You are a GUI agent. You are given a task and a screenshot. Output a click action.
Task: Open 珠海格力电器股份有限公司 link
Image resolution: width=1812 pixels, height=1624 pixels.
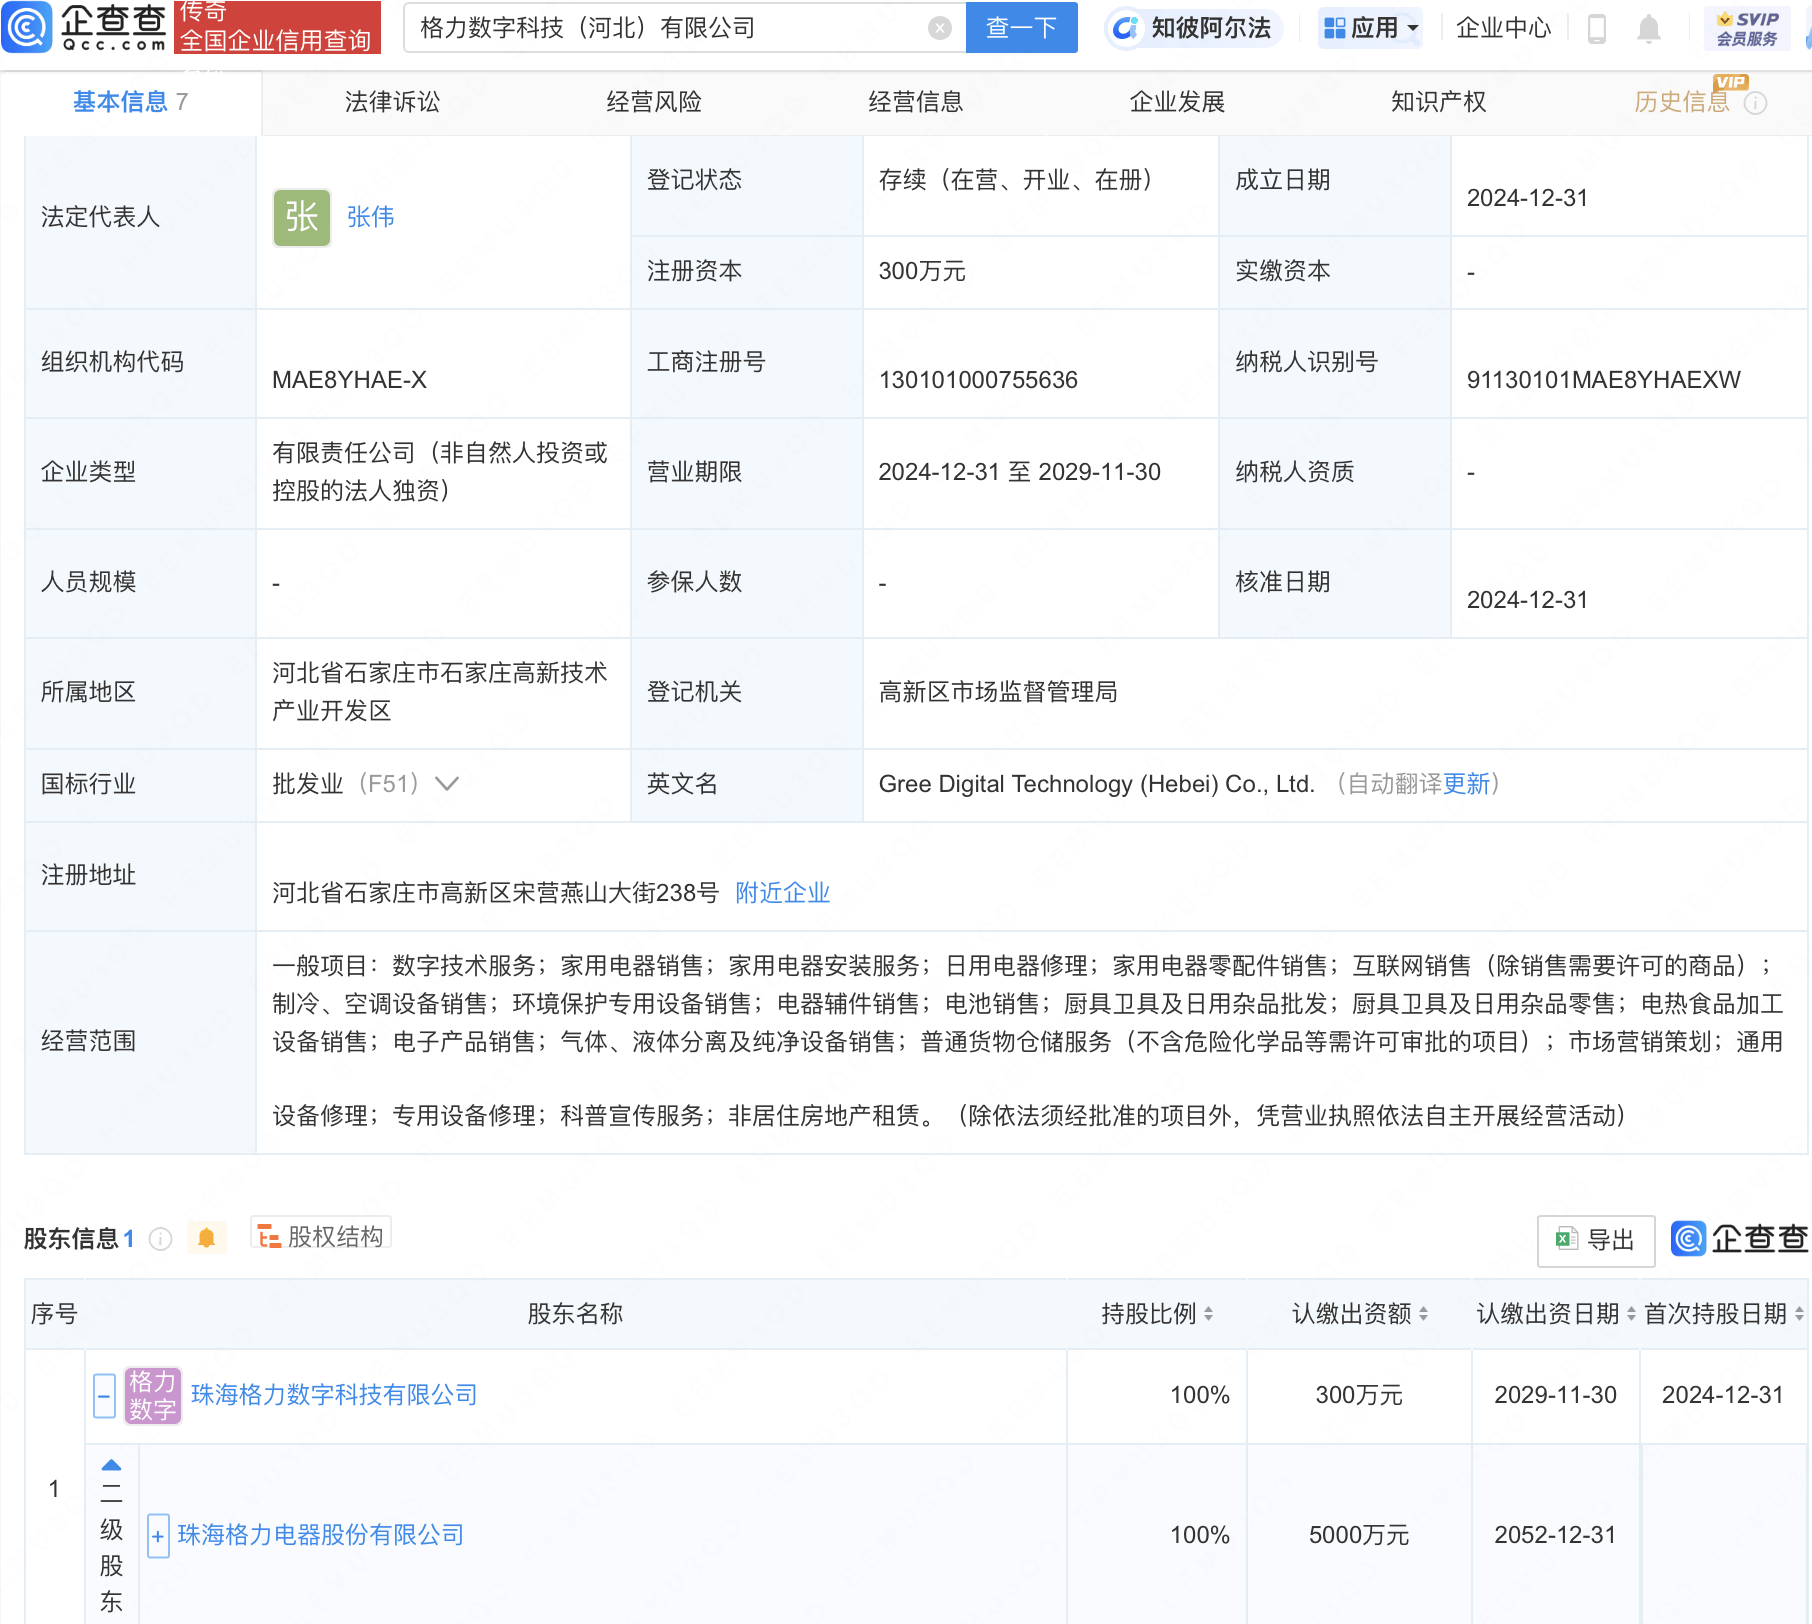tap(321, 1535)
